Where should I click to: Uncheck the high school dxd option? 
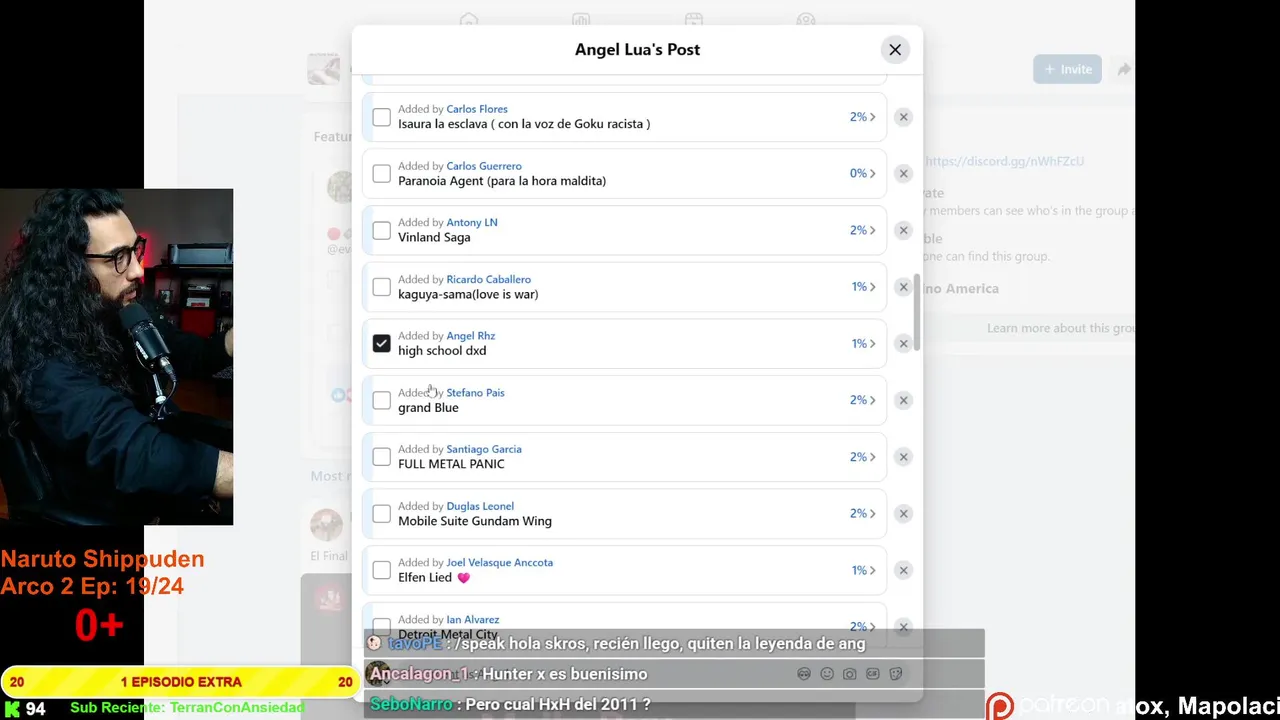(381, 344)
